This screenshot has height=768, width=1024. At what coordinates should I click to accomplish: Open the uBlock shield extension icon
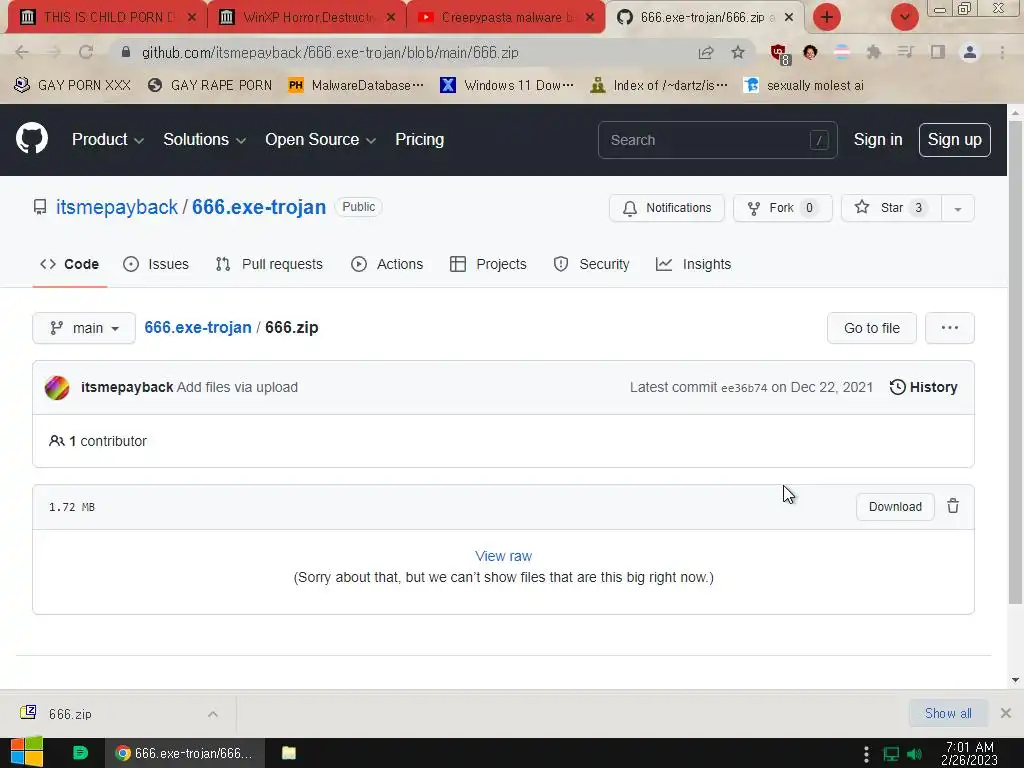(x=780, y=54)
